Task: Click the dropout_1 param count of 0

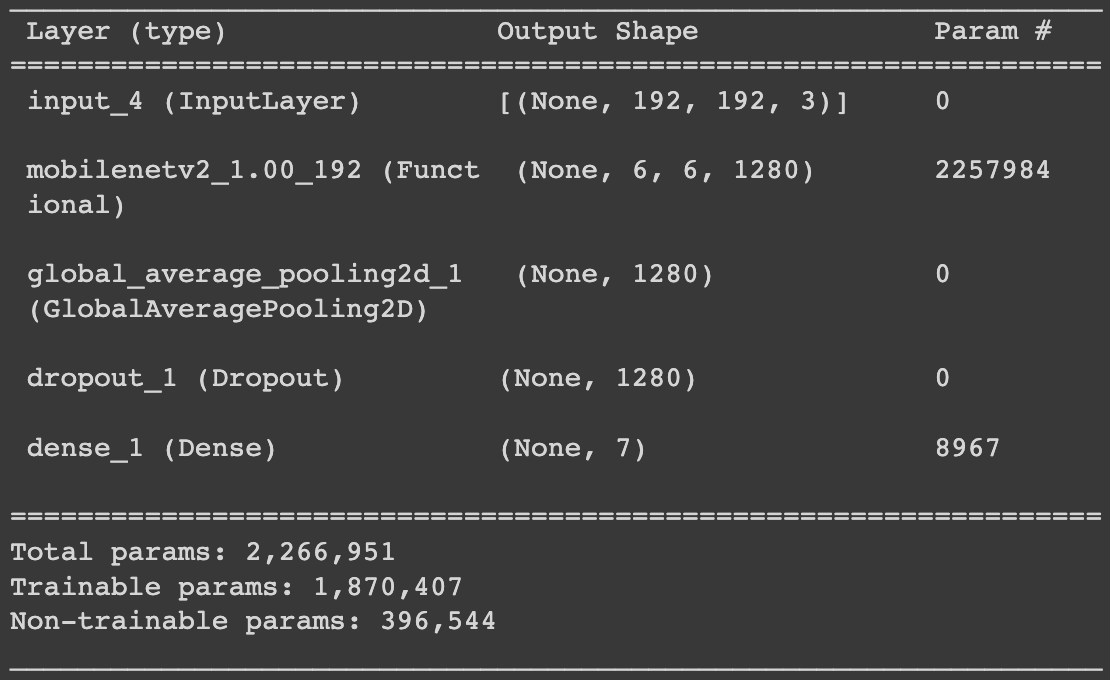Action: (942, 378)
